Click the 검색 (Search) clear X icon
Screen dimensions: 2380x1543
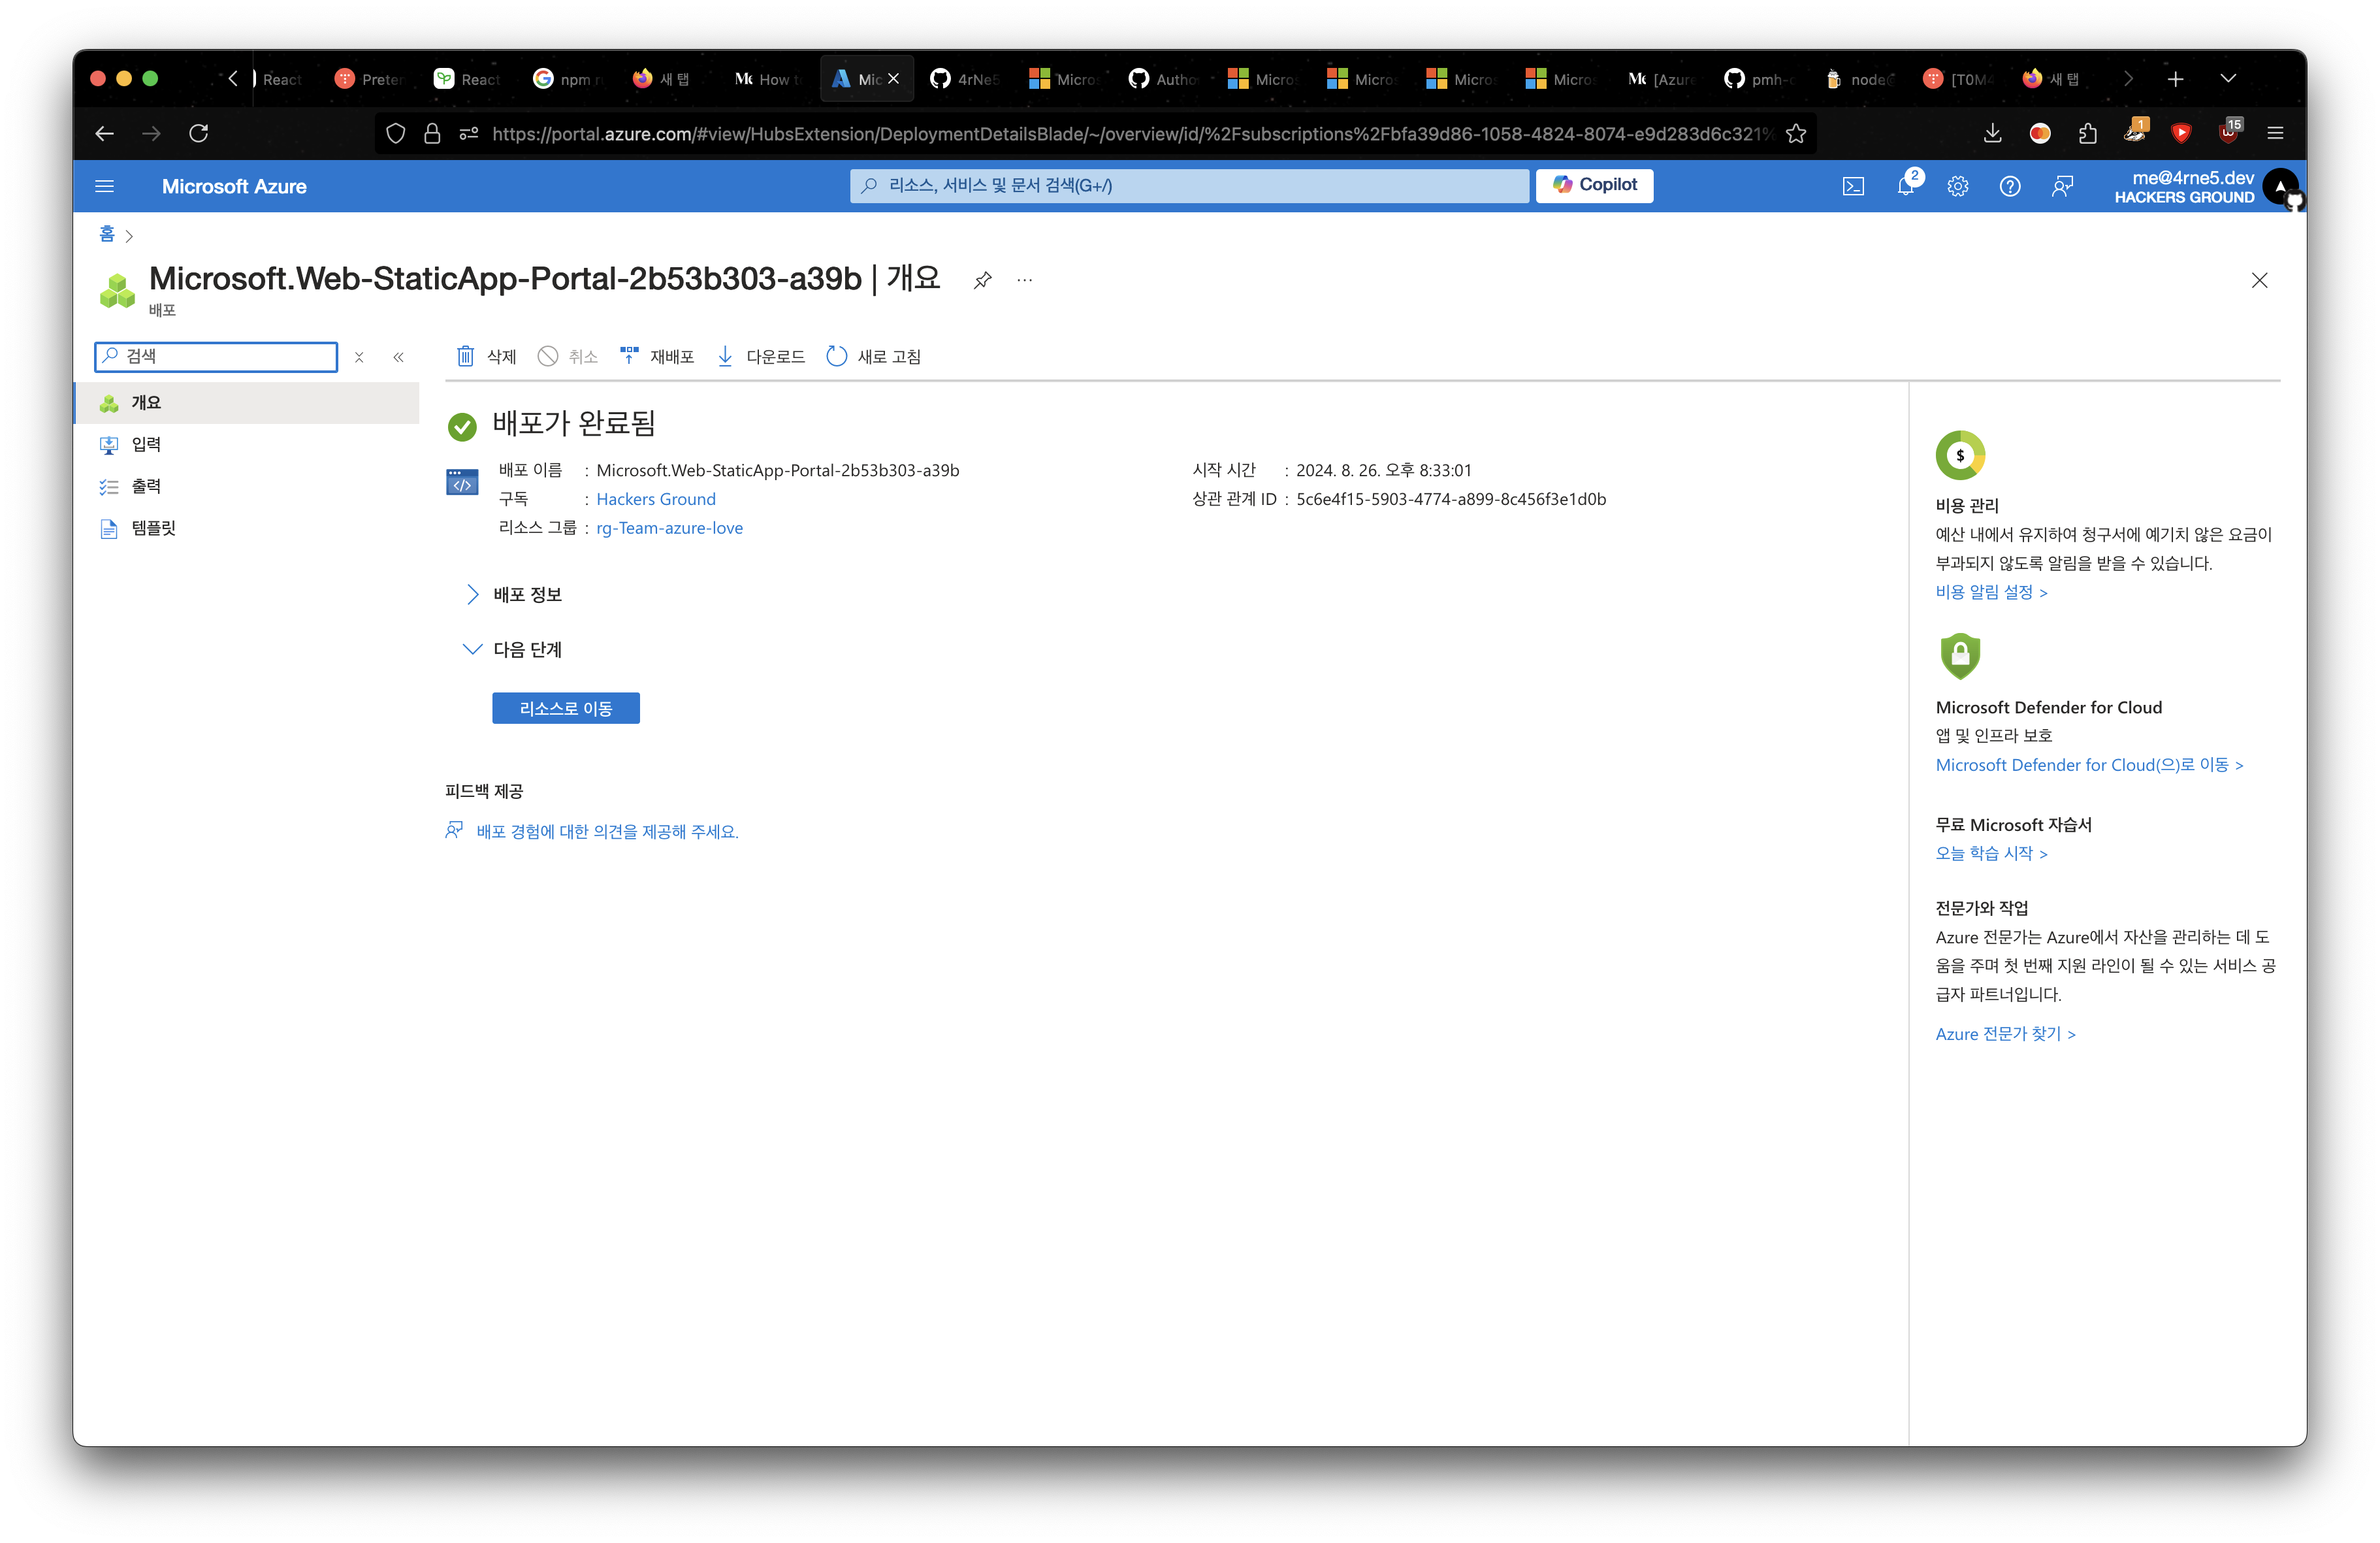tap(361, 359)
